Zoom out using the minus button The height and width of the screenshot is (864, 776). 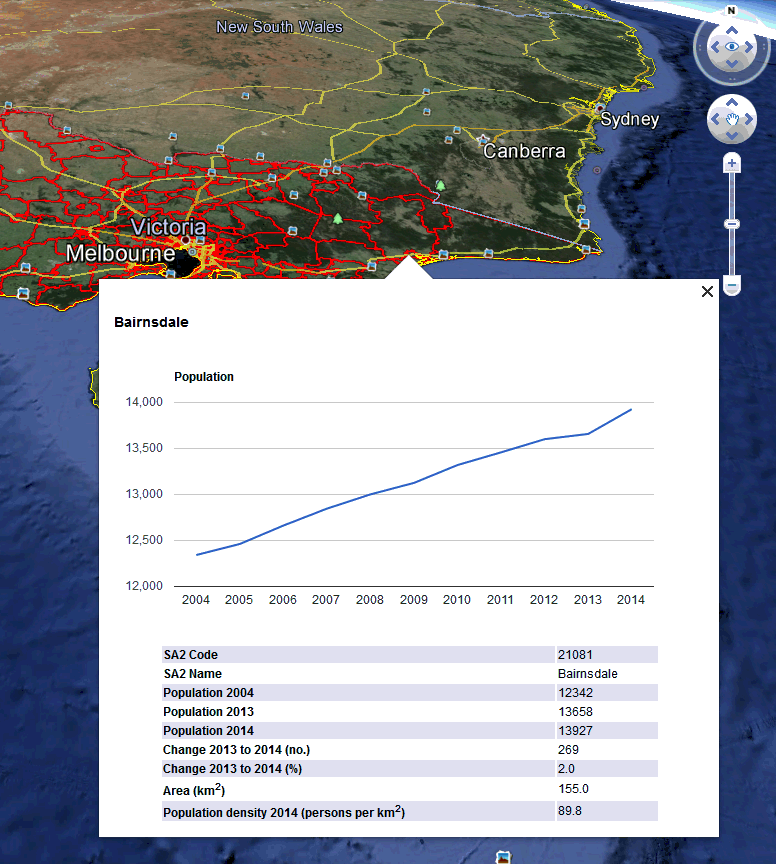(x=732, y=287)
